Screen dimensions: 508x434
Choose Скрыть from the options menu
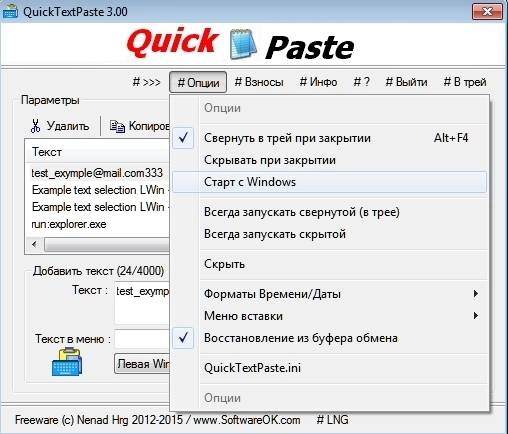click(329, 264)
